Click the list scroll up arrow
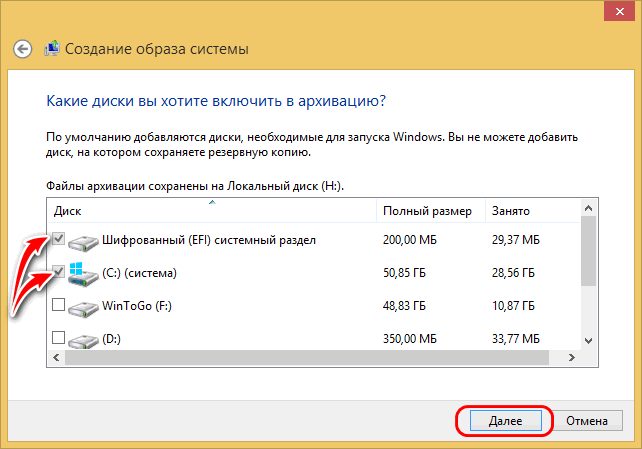This screenshot has width=642, height=449. 588,208
